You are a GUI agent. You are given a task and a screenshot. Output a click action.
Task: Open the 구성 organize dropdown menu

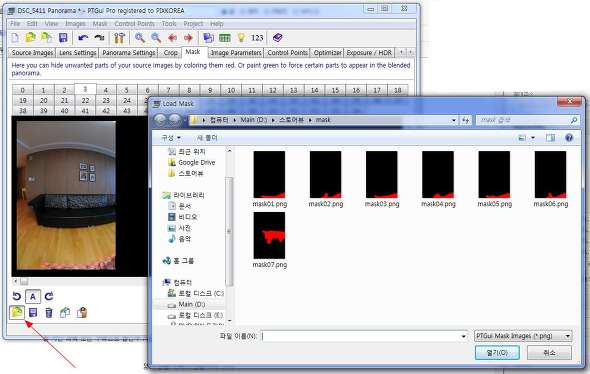pos(171,138)
